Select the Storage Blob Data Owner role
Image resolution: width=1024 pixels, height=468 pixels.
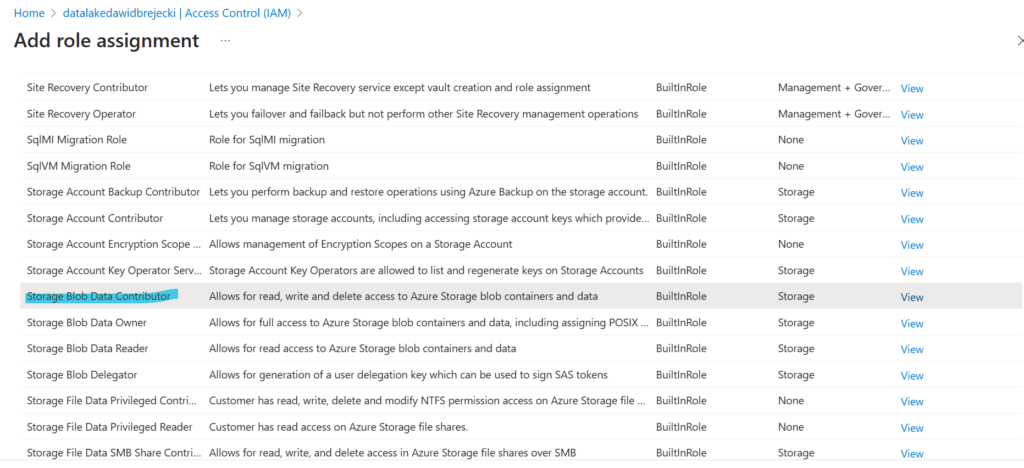pos(86,323)
